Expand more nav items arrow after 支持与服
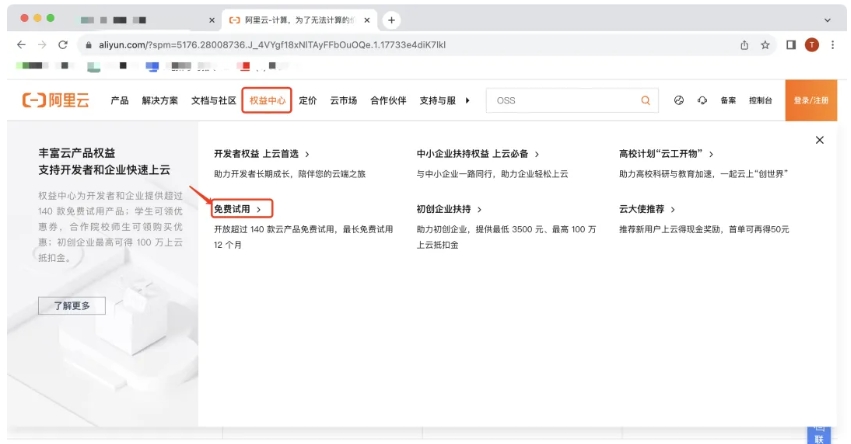Viewport: 851px width, 444px height. [467, 100]
